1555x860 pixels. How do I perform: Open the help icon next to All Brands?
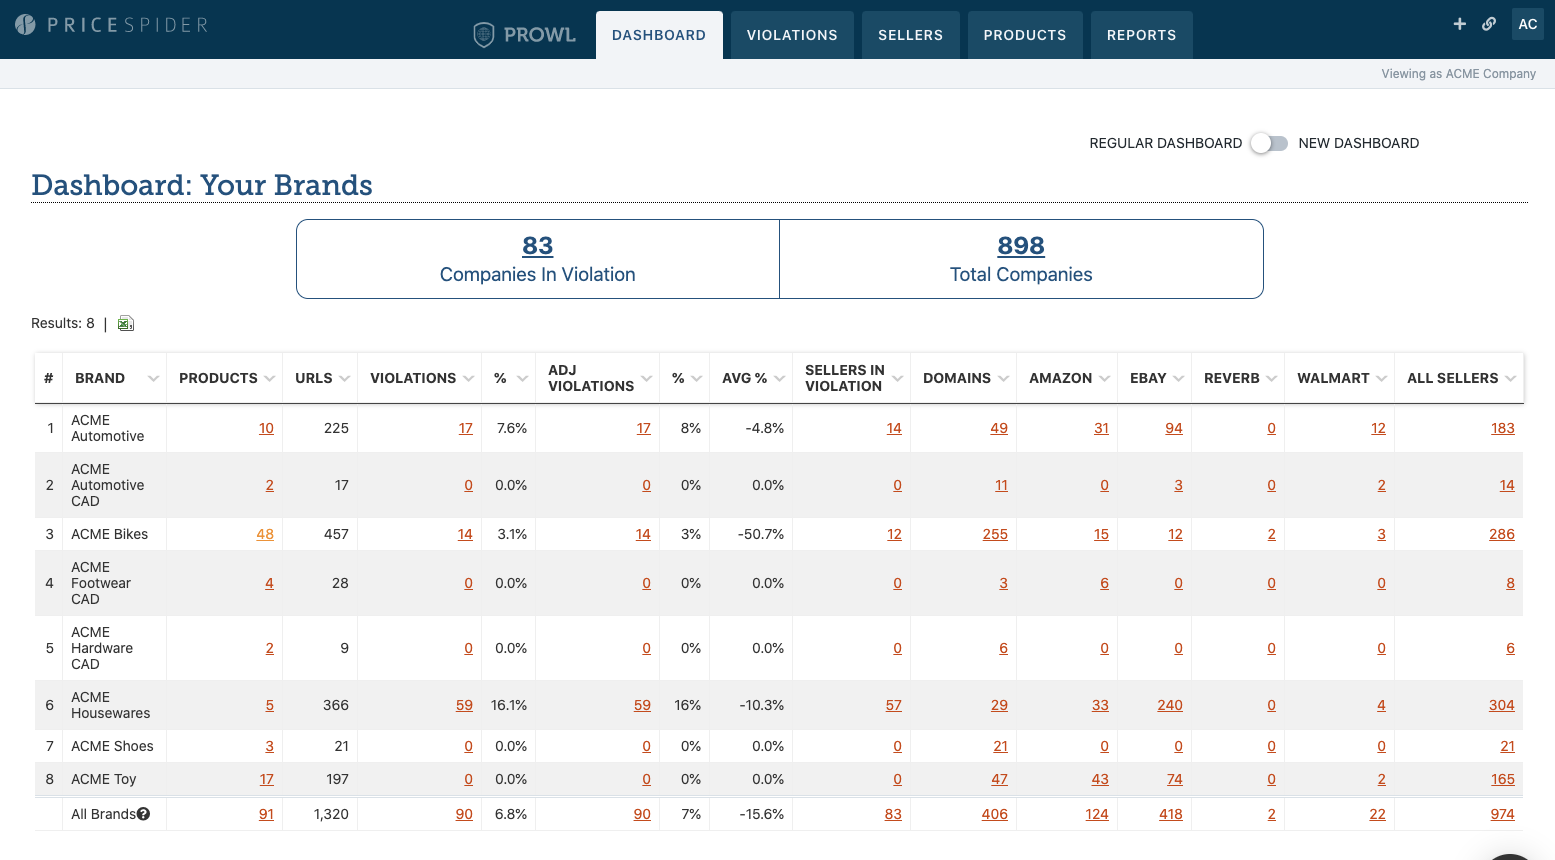click(142, 814)
